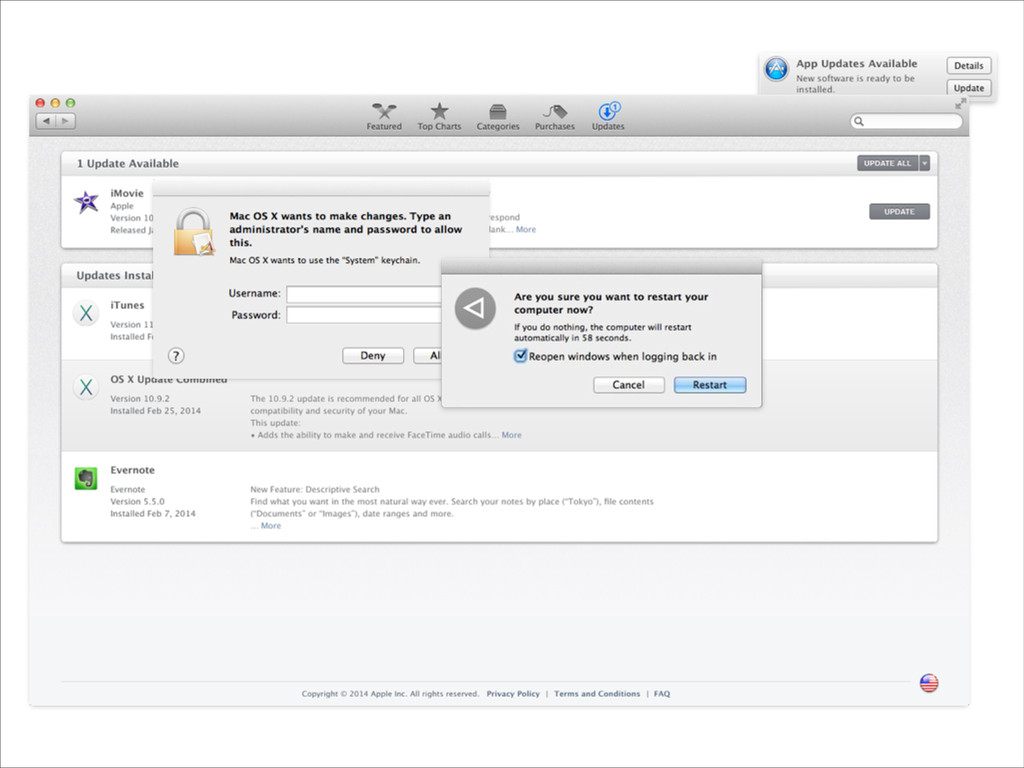Open the UPDATE ALL dropdown arrow
The image size is (1024, 768).
click(925, 163)
